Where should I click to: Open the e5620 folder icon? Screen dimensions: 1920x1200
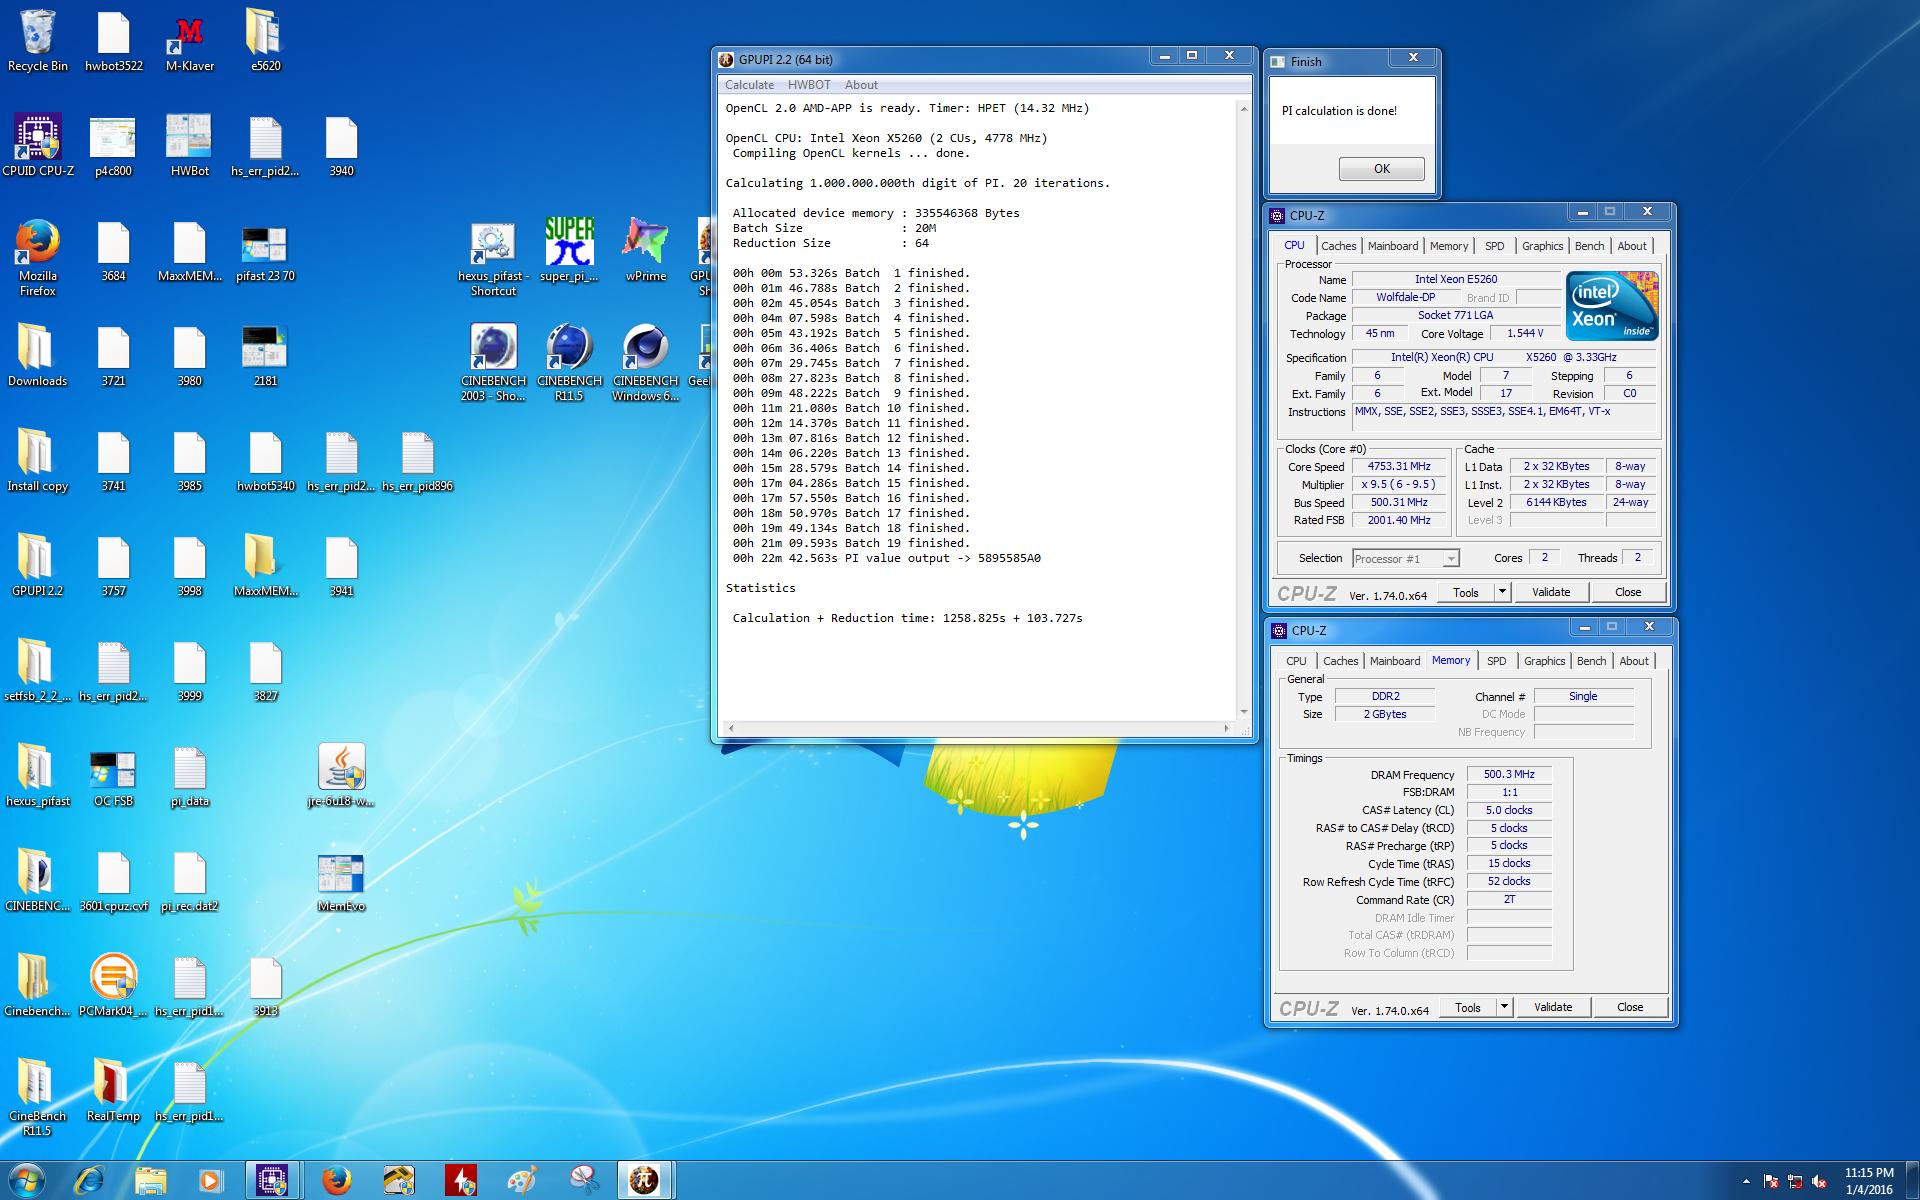tap(265, 42)
